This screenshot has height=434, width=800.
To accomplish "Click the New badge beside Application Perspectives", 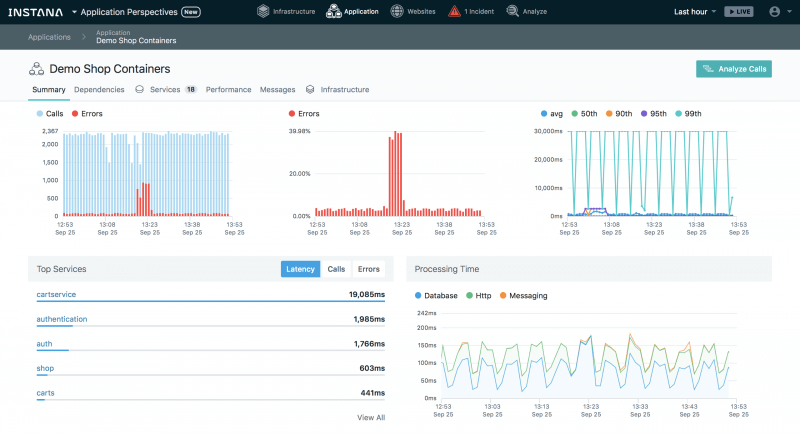I will pos(191,12).
